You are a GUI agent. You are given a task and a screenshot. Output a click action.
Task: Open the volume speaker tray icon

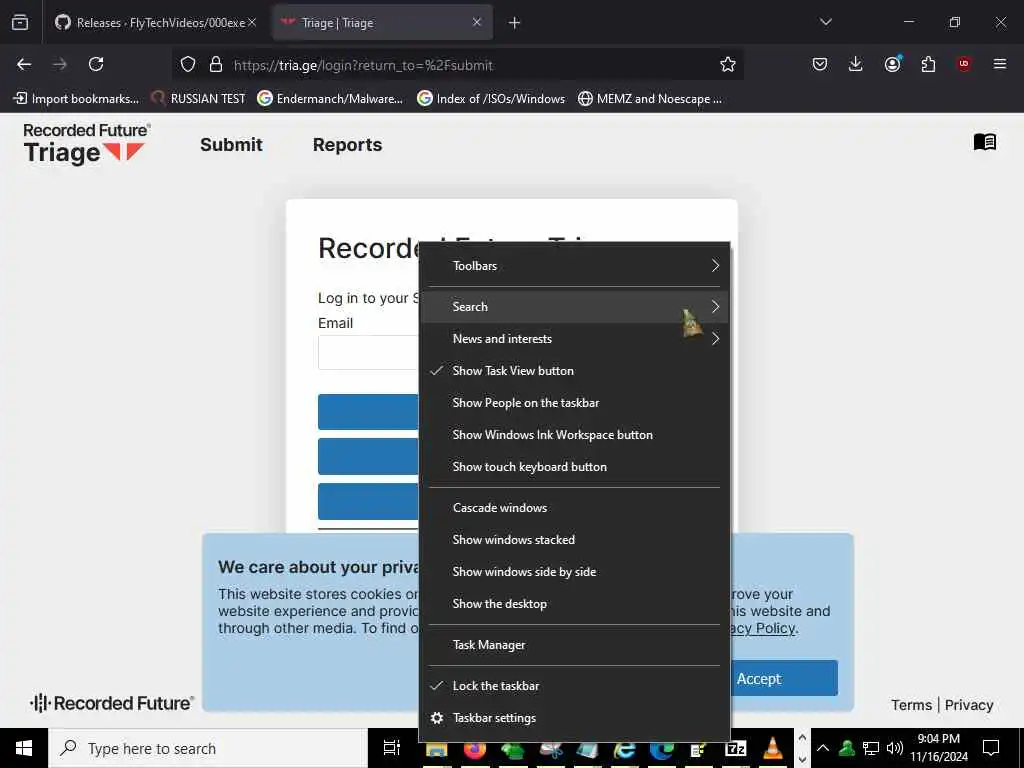[895, 748]
